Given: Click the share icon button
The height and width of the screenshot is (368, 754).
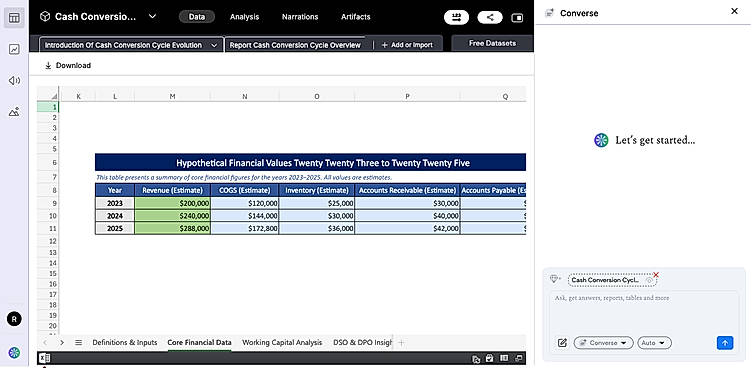Looking at the screenshot, I should [x=490, y=18].
